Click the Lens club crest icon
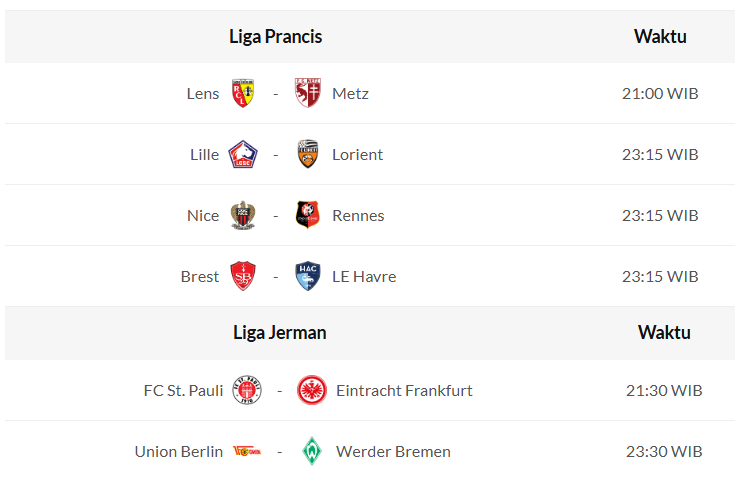This screenshot has height=477, width=735. (x=243, y=93)
